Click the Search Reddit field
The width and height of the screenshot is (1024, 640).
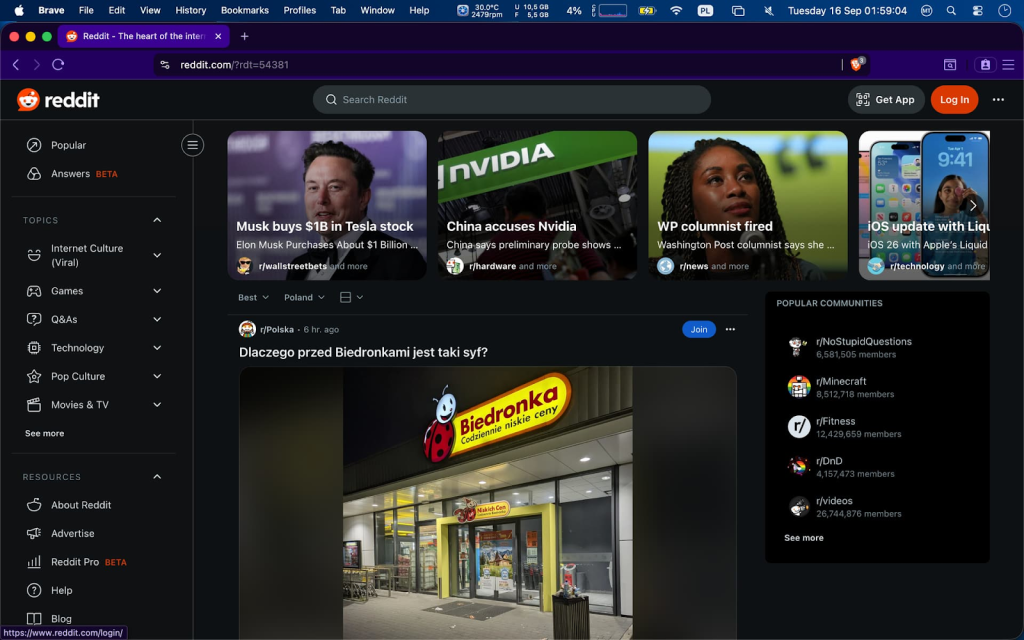pos(511,99)
